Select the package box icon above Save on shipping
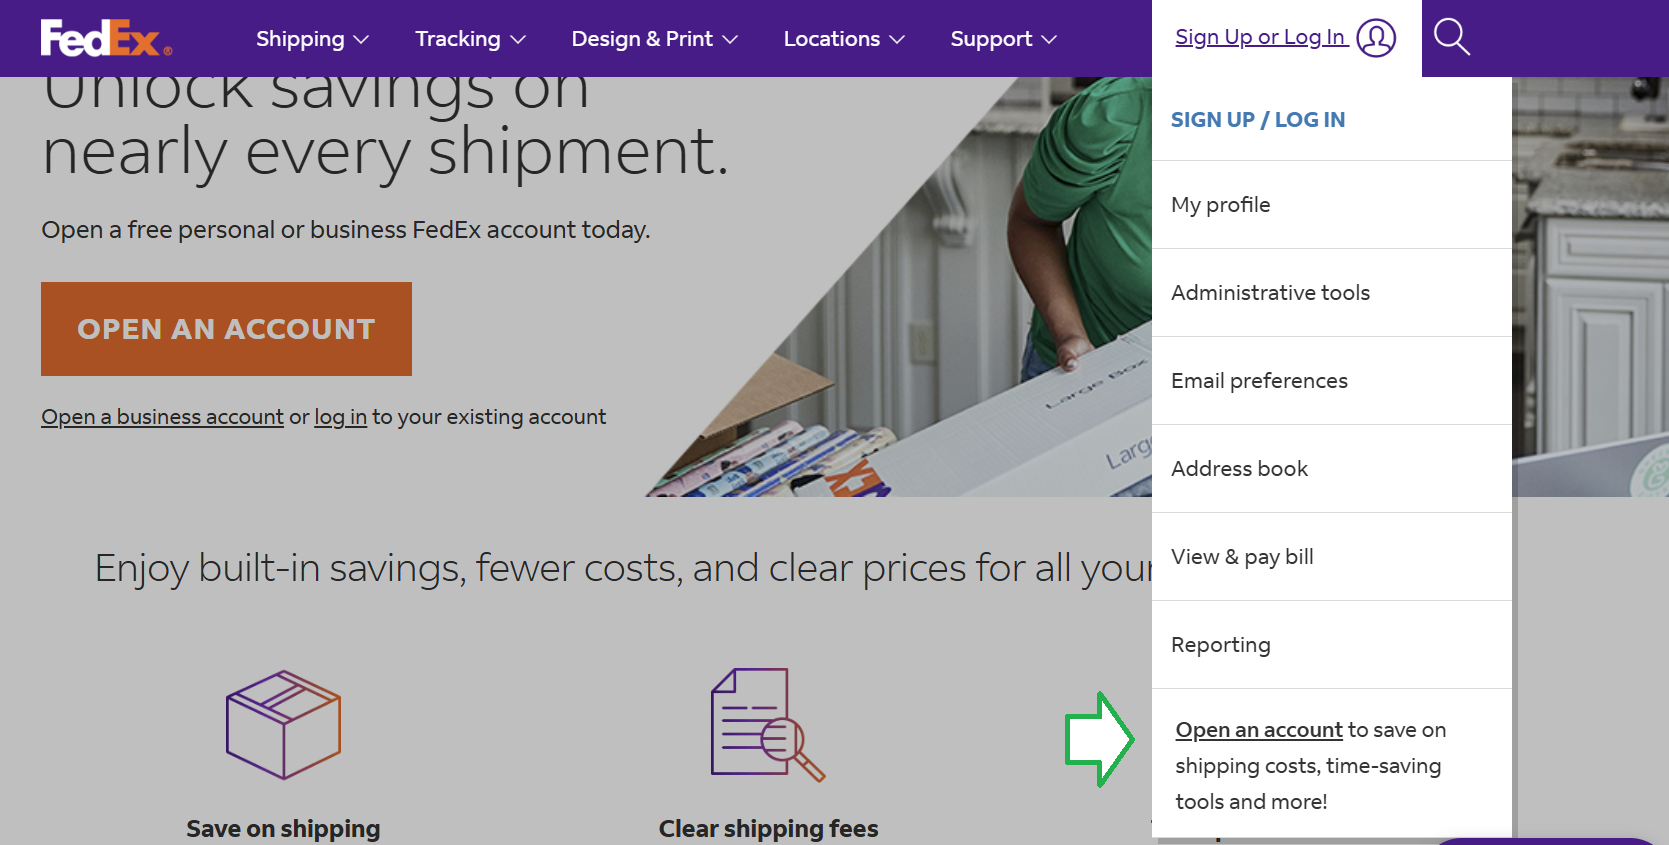 pyautogui.click(x=283, y=724)
